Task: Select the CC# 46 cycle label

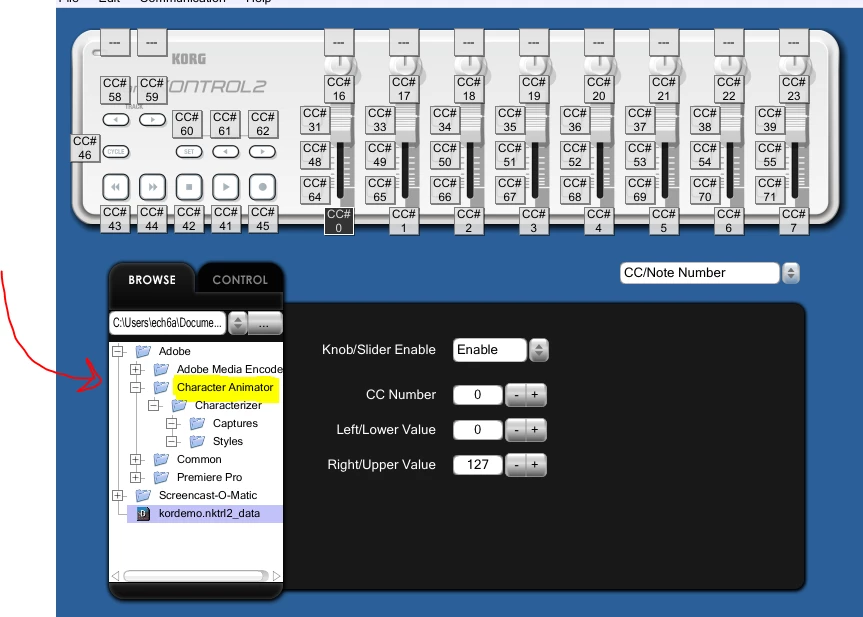Action: pyautogui.click(x=85, y=148)
